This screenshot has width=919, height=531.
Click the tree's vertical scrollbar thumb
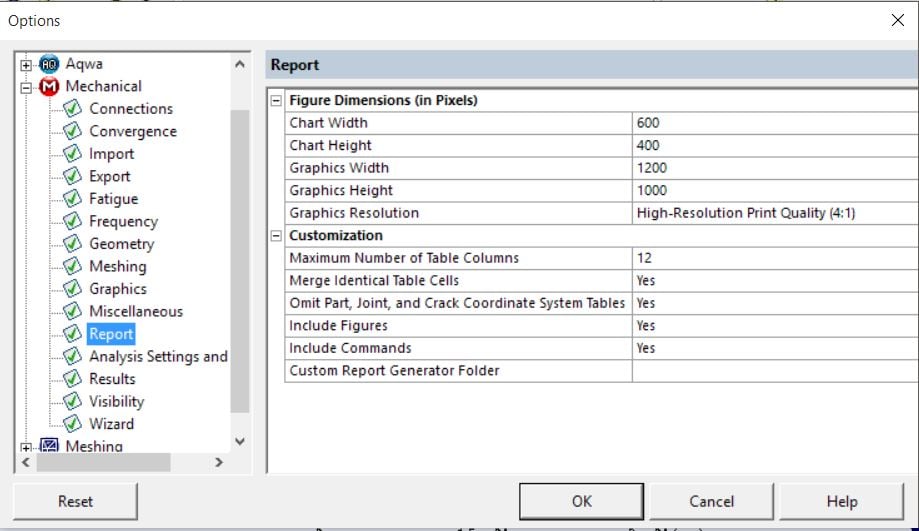(240, 261)
